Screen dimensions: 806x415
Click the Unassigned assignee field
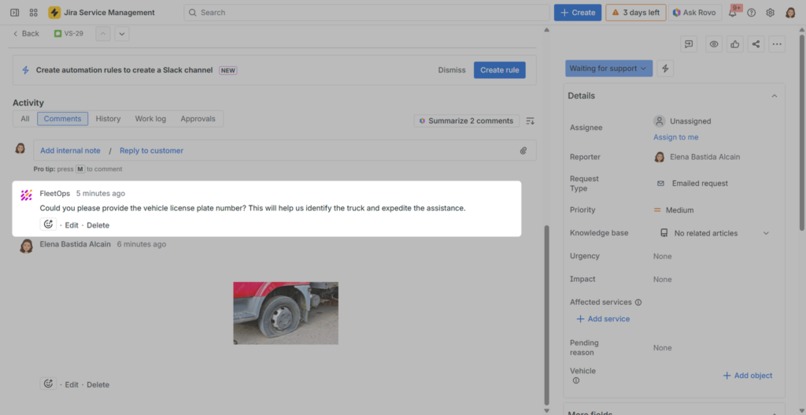tap(683, 121)
